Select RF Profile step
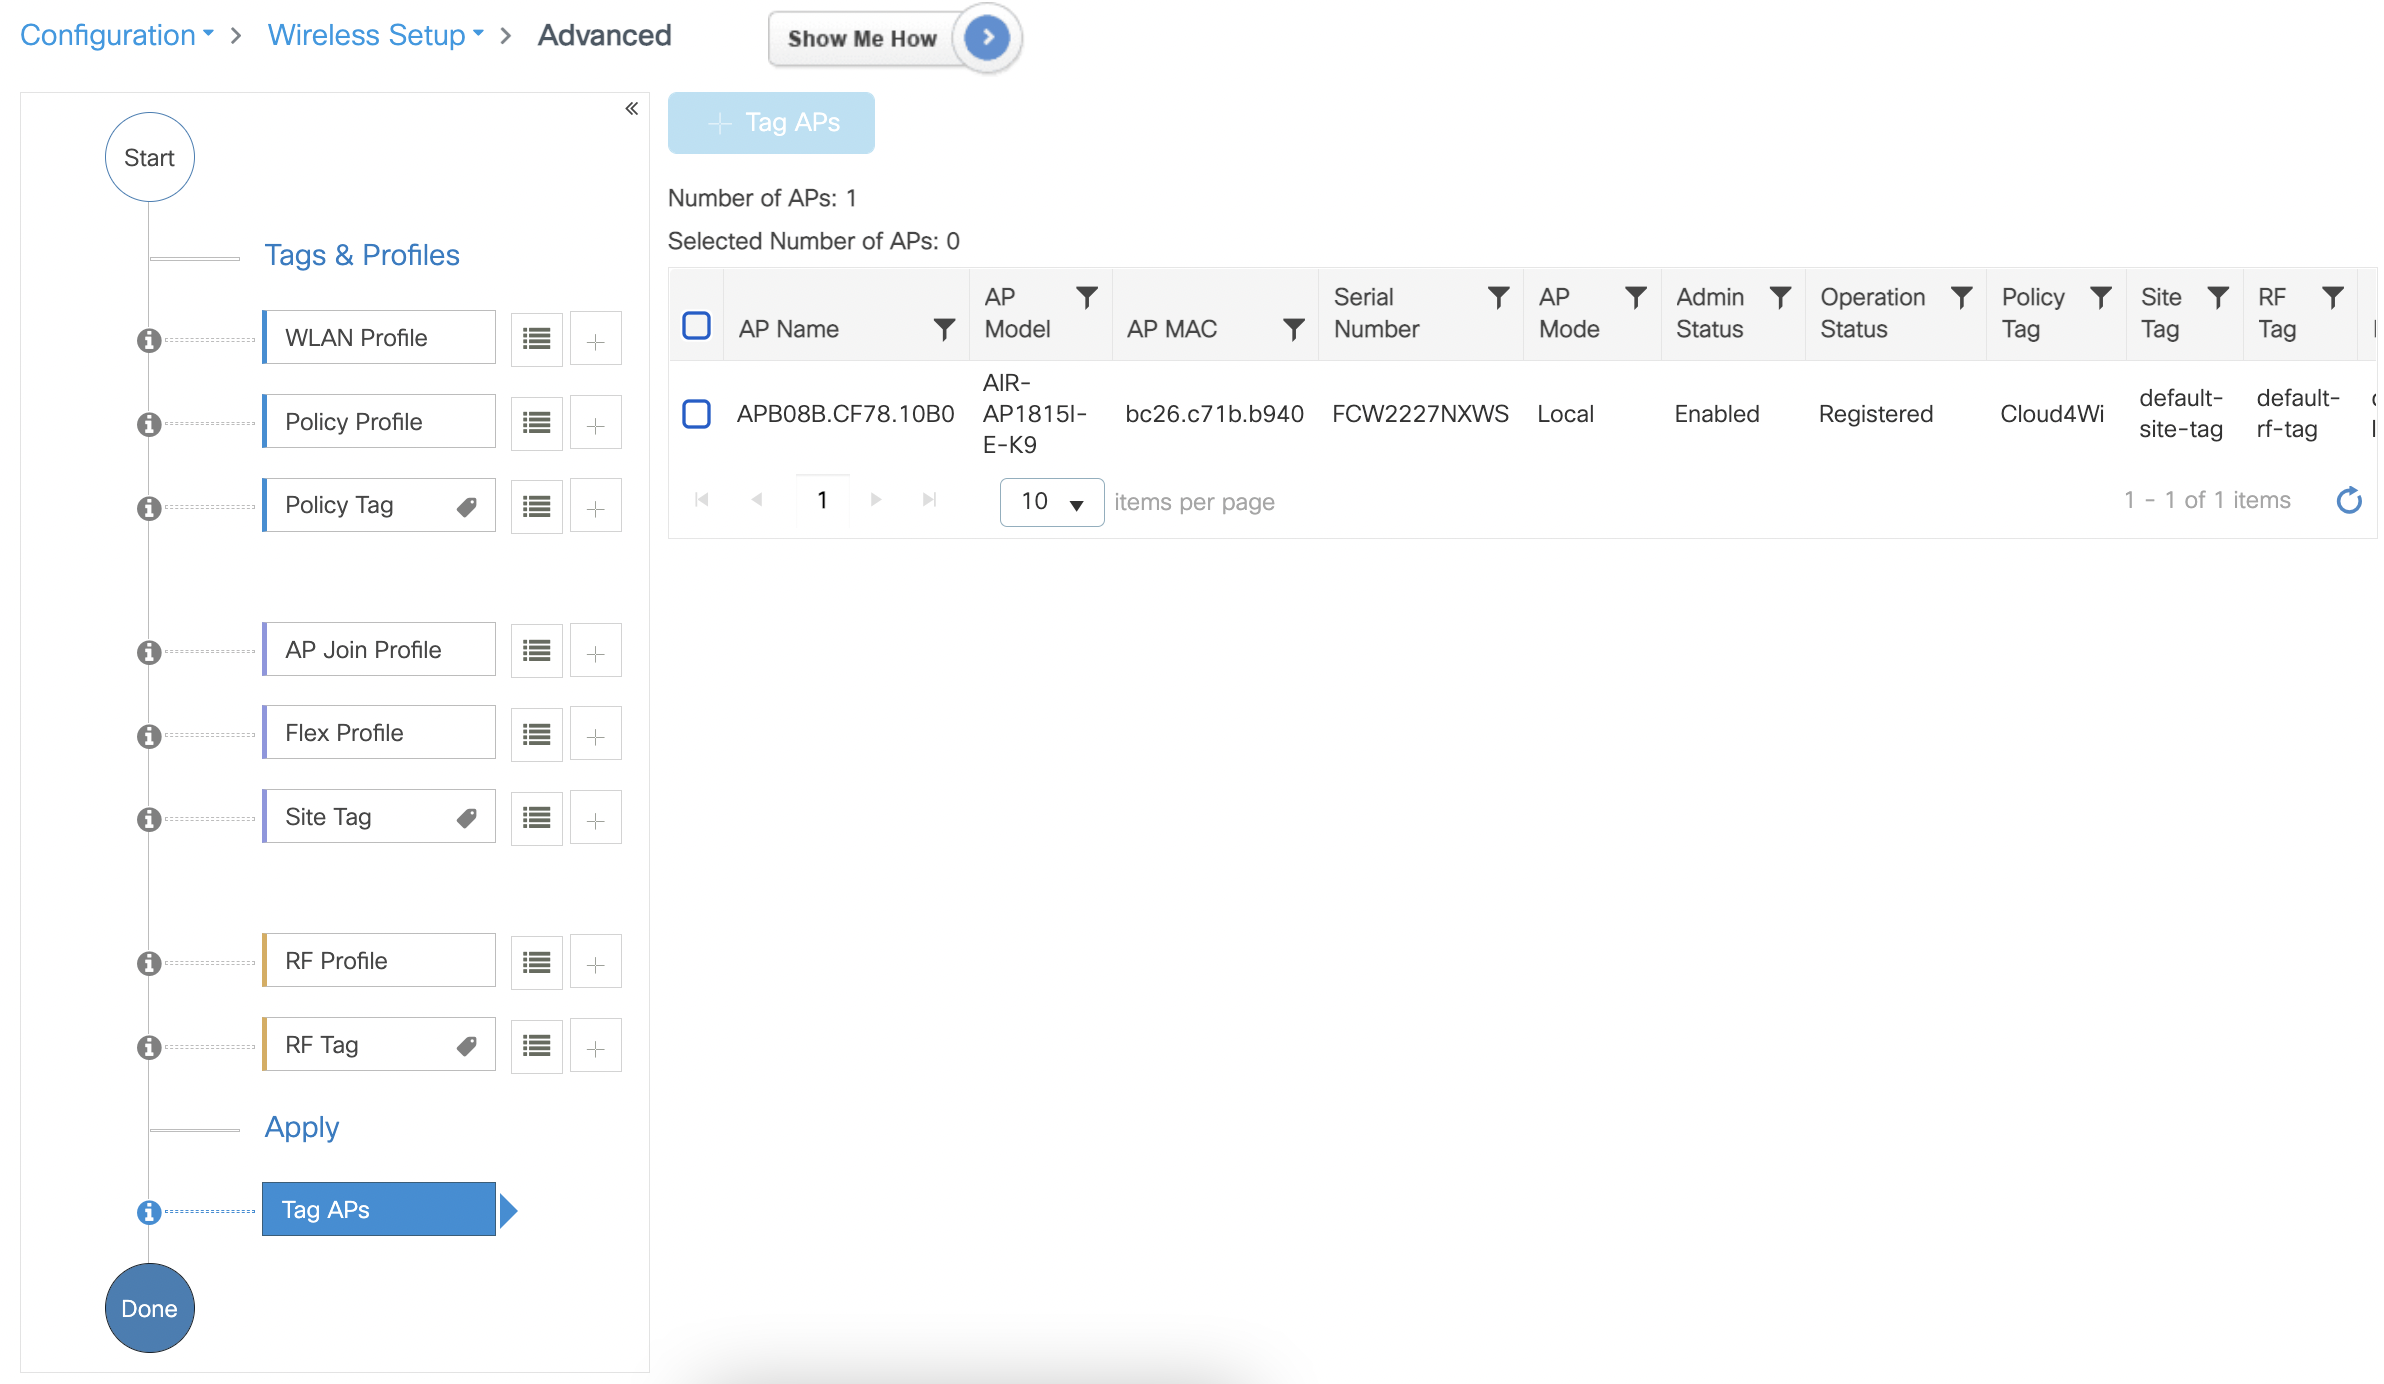2384x1384 pixels. 379,961
